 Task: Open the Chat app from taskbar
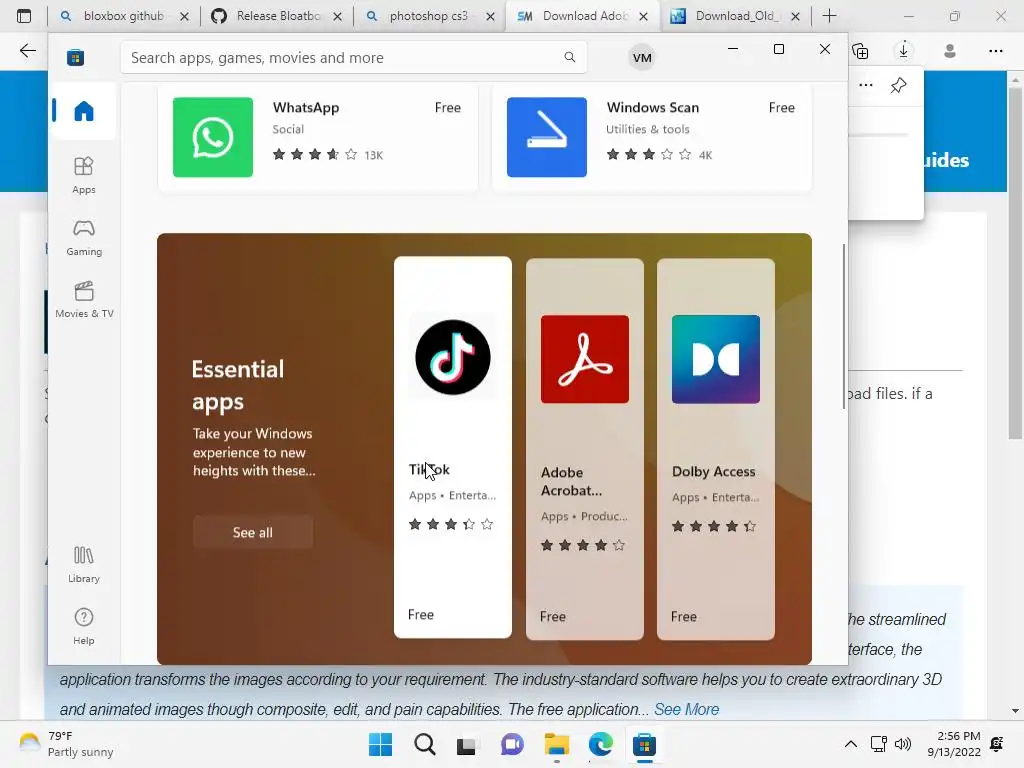tap(512, 744)
